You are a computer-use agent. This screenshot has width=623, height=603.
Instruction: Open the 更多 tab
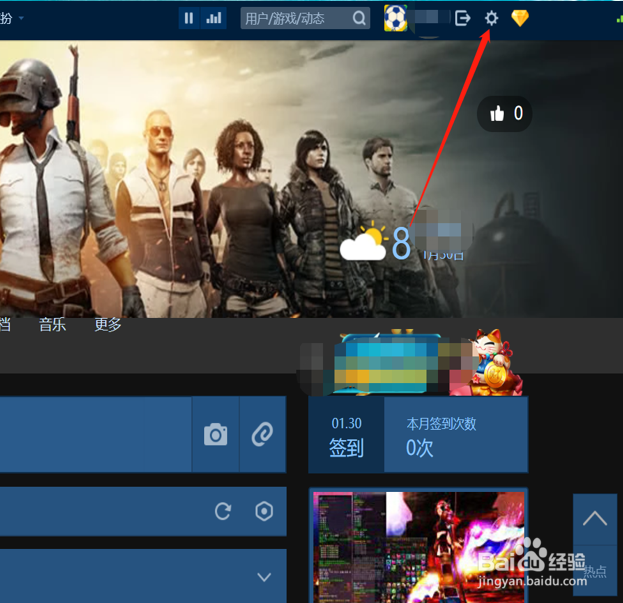108,325
